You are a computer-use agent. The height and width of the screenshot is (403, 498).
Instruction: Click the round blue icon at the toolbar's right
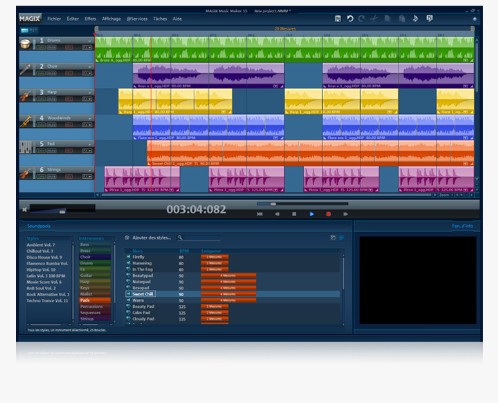pyautogui.click(x=474, y=19)
